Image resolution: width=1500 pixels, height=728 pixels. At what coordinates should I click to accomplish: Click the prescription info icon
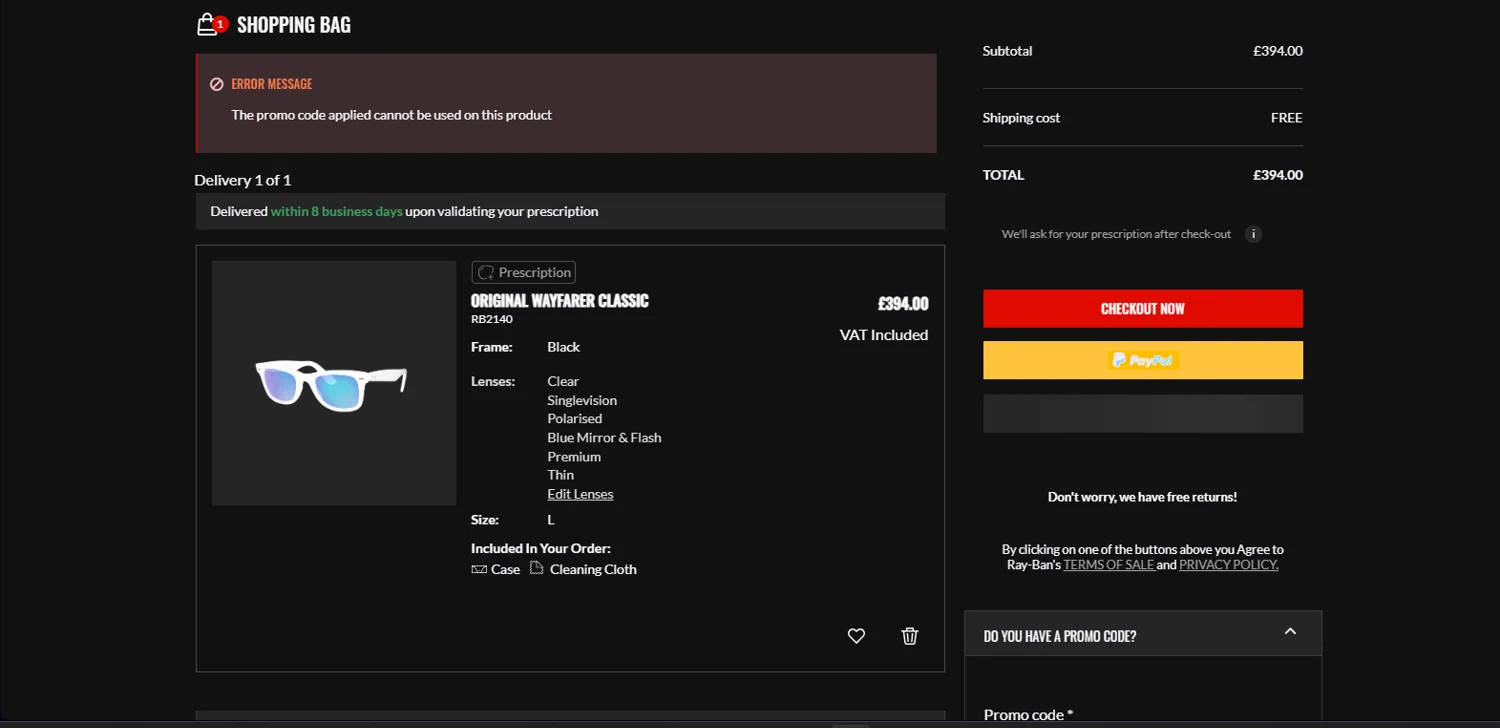pos(1253,234)
